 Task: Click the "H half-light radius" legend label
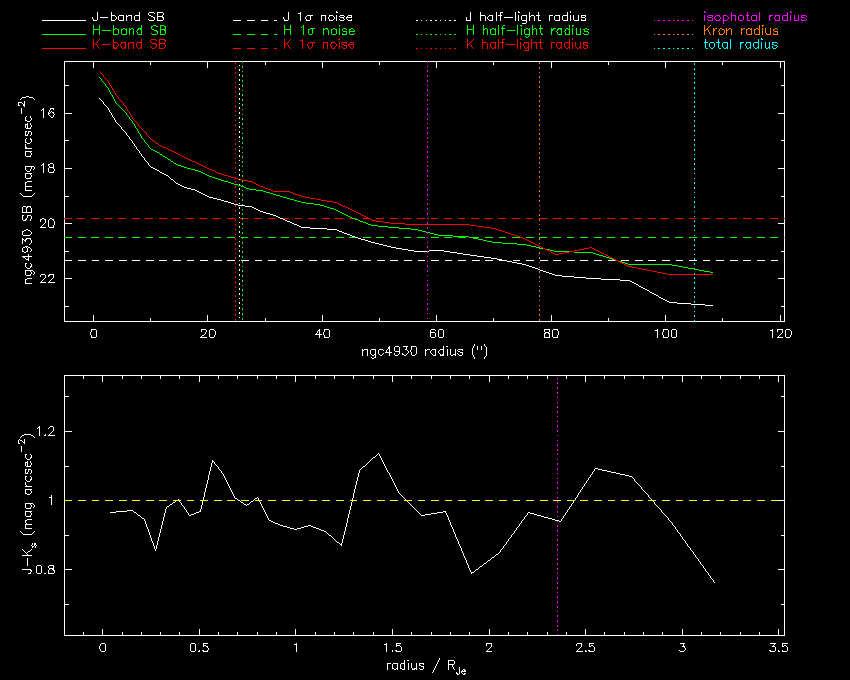click(527, 31)
